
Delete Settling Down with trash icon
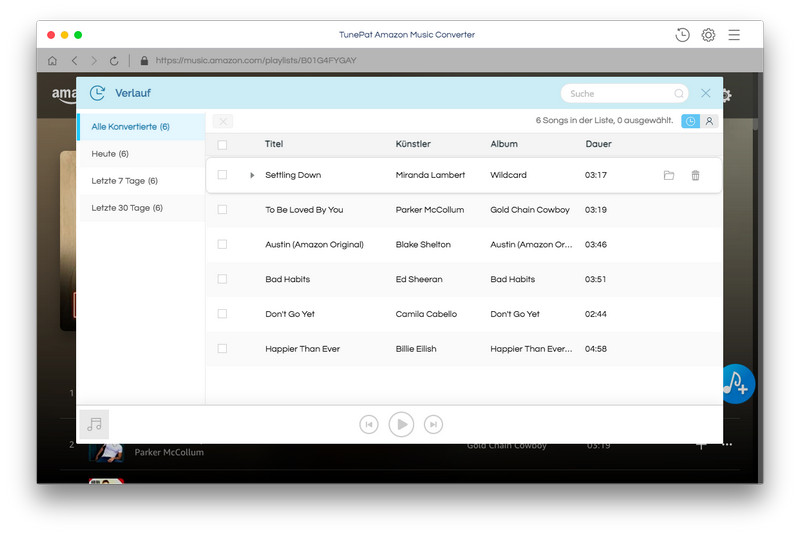695,175
